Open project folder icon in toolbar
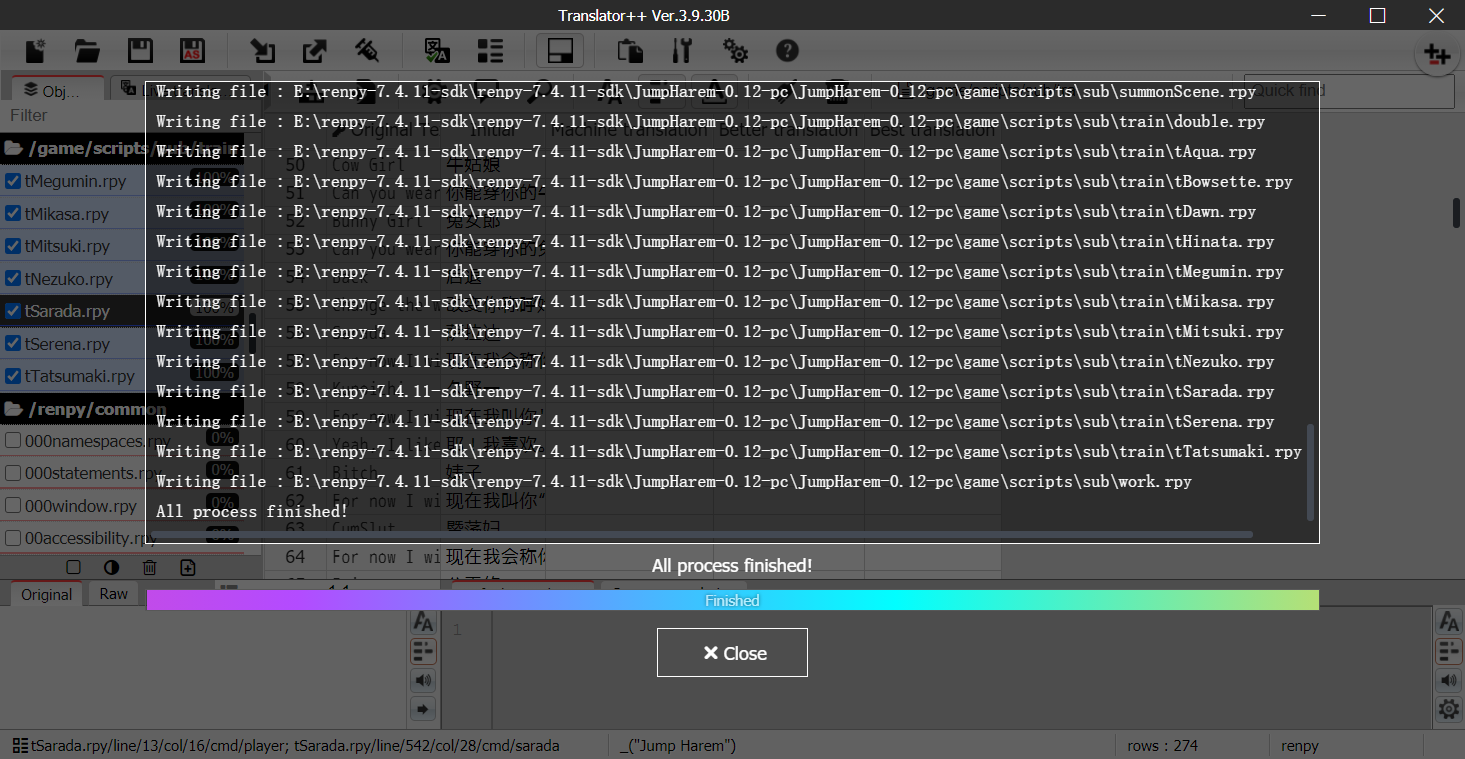The width and height of the screenshot is (1465, 759). [x=88, y=51]
